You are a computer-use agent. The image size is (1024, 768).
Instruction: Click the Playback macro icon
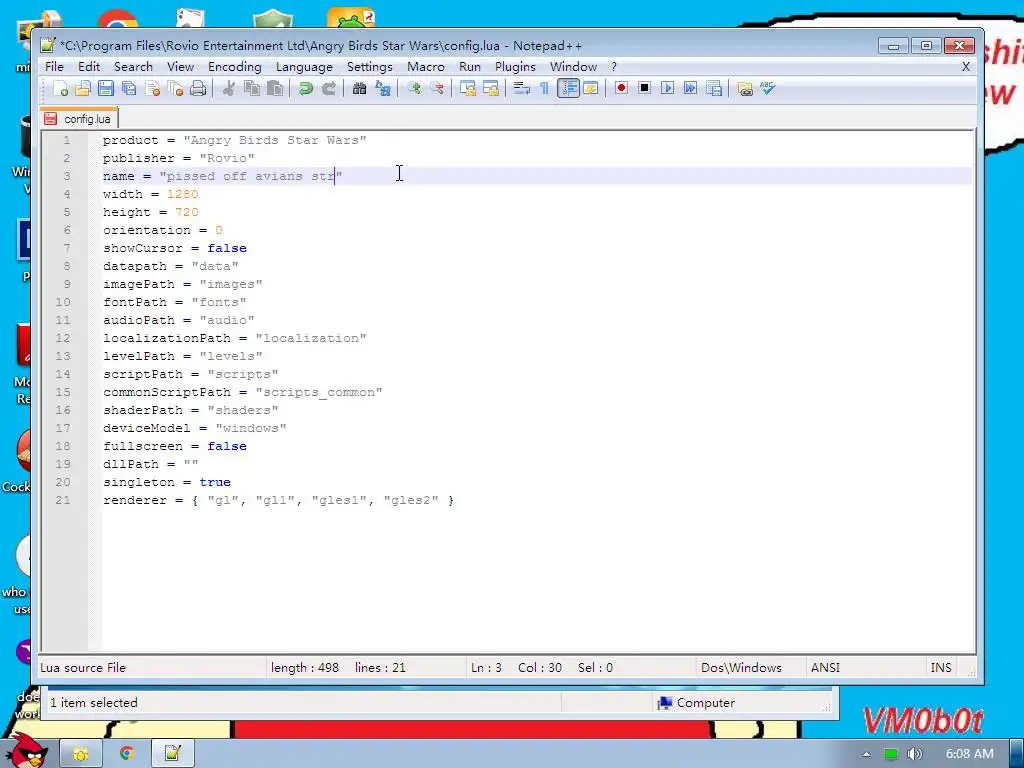coord(667,88)
